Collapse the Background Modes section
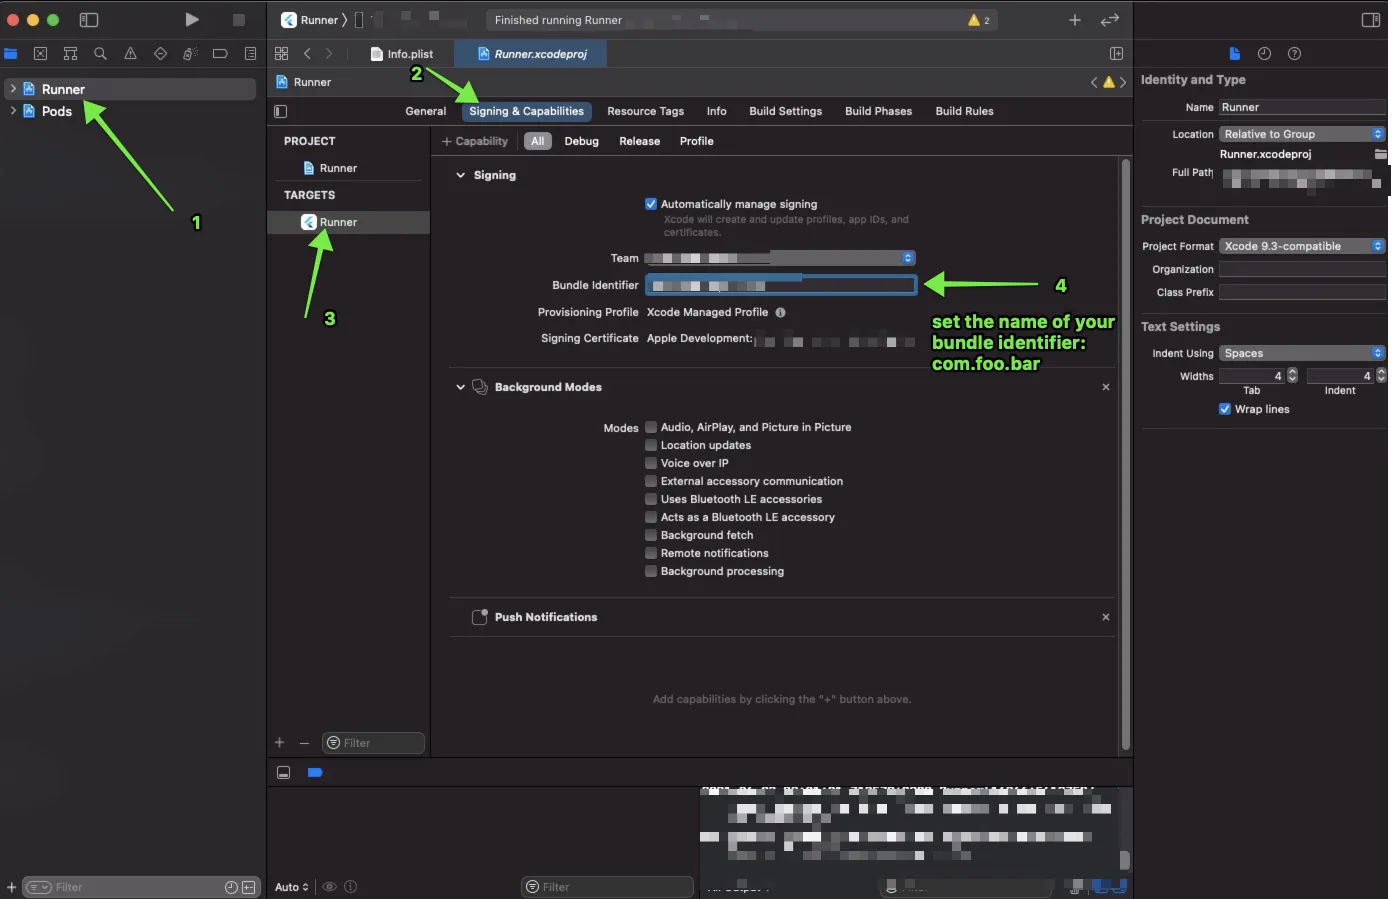This screenshot has height=899, width=1400. point(460,387)
